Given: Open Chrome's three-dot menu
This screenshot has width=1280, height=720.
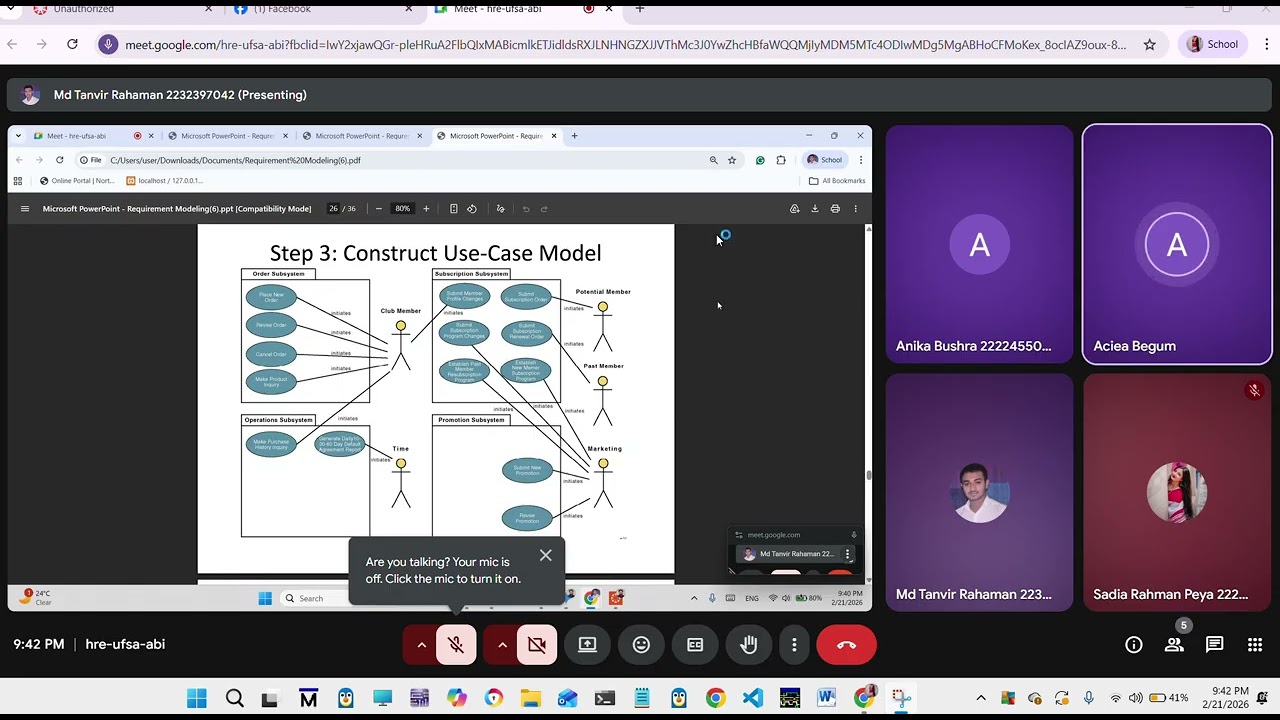Looking at the screenshot, I should [x=1267, y=44].
